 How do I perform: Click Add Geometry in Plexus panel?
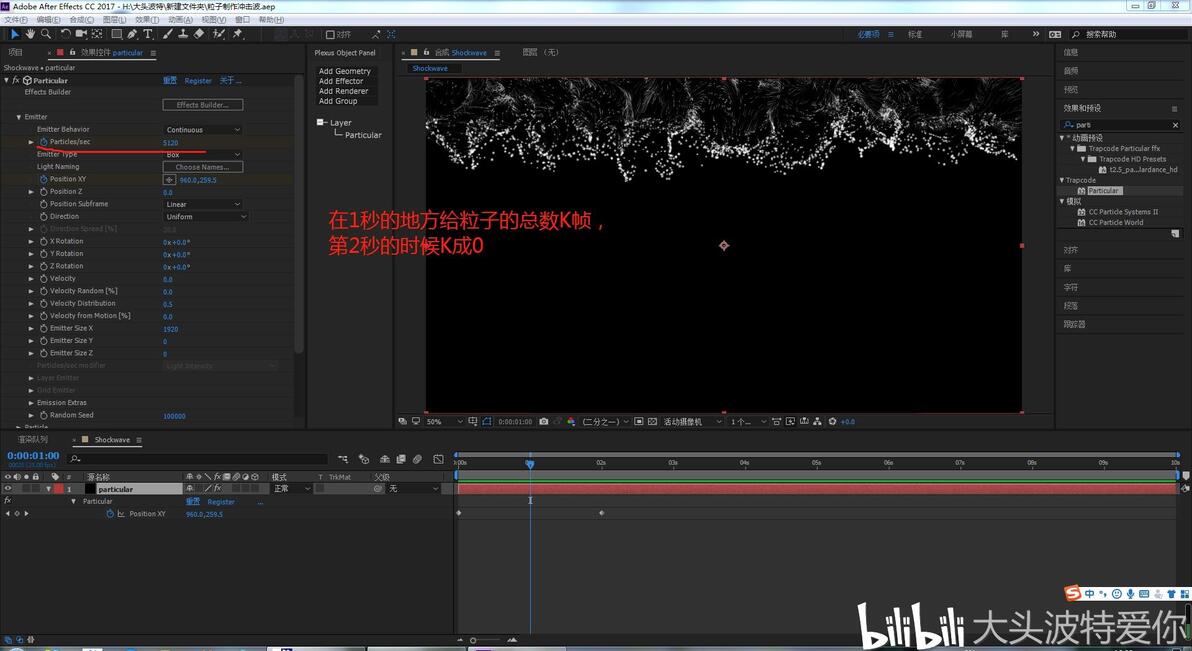(344, 71)
